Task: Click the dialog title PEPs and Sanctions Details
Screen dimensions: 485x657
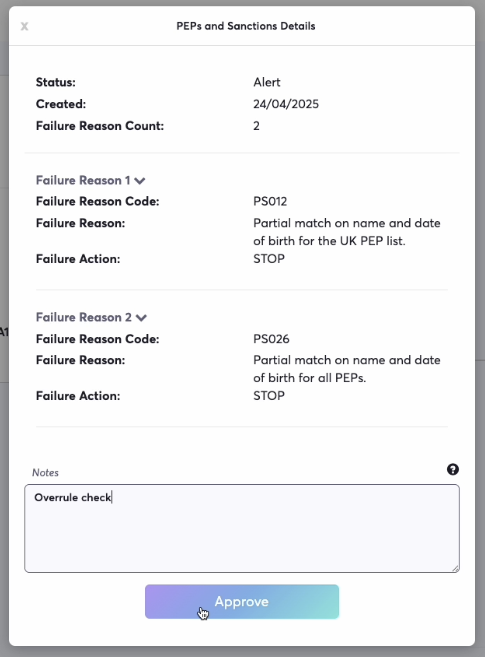Action: pos(246,26)
